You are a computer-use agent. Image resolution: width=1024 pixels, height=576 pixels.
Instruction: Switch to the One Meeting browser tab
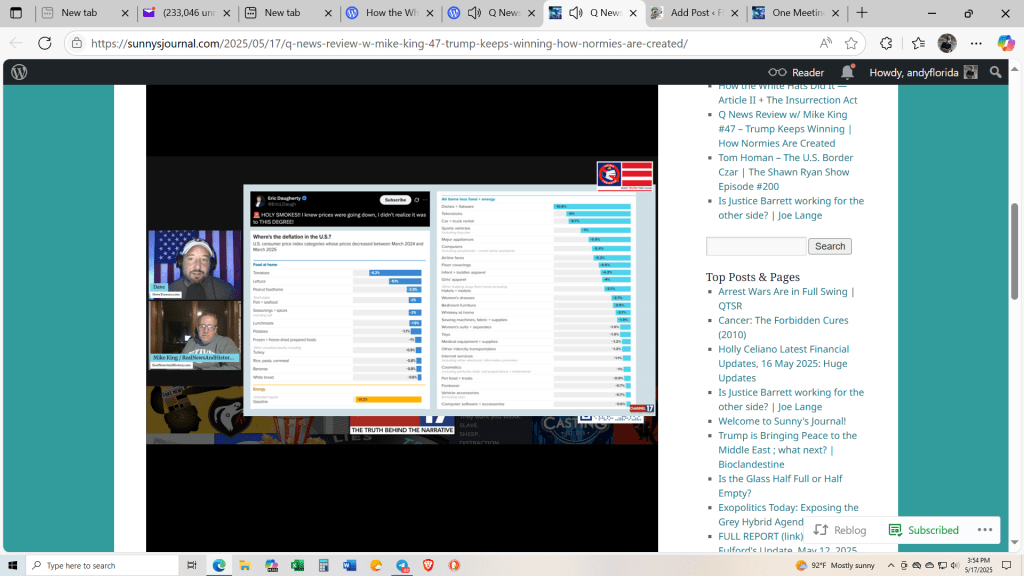pos(794,13)
